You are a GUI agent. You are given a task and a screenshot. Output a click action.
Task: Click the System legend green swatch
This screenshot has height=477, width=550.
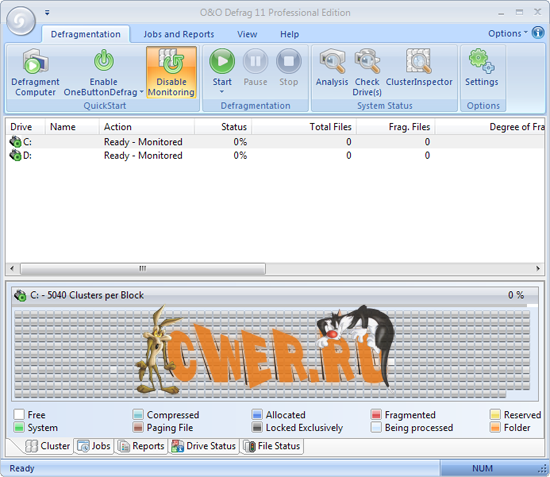click(x=19, y=428)
